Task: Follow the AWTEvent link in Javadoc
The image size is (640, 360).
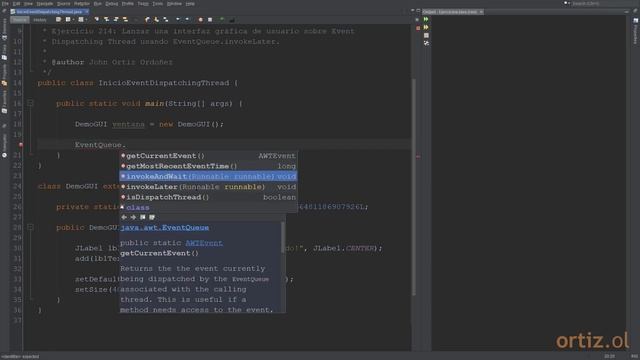Action: point(204,243)
